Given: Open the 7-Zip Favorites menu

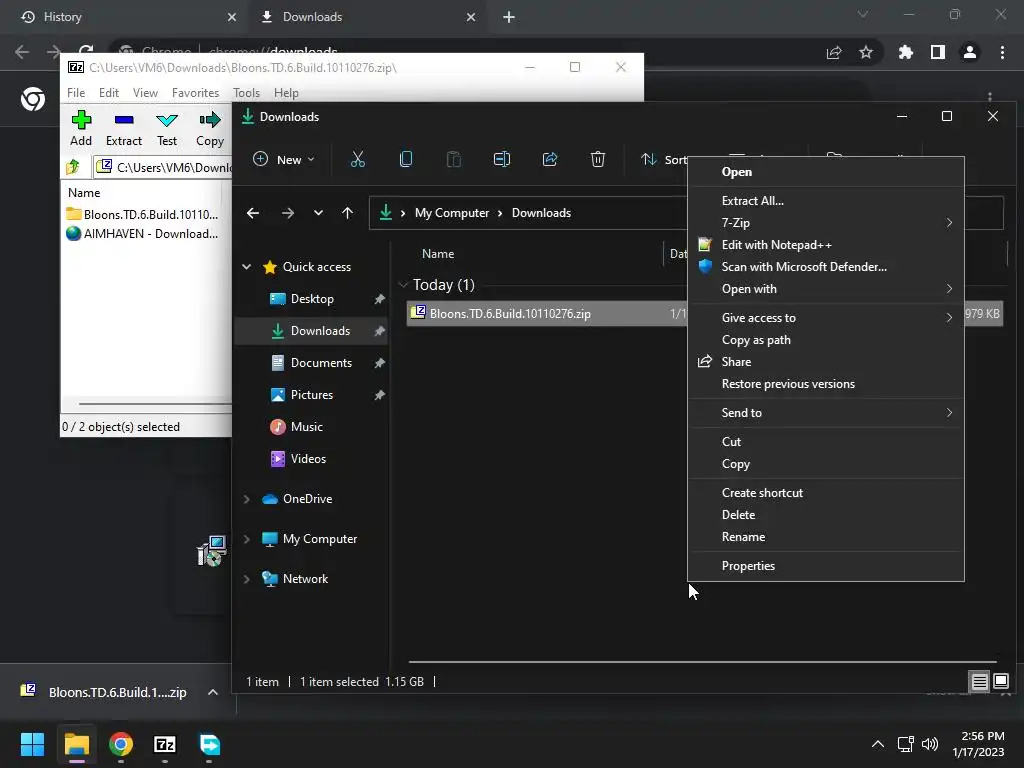Looking at the screenshot, I should pos(195,93).
